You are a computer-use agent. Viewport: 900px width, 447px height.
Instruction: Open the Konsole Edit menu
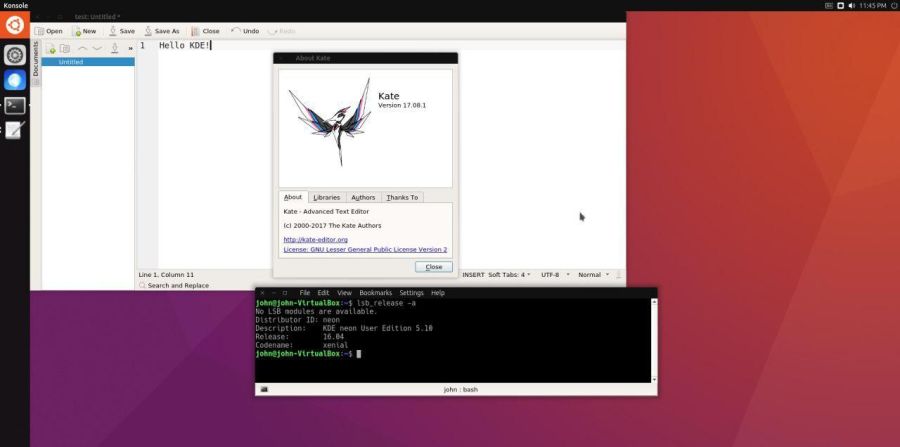pyautogui.click(x=323, y=293)
